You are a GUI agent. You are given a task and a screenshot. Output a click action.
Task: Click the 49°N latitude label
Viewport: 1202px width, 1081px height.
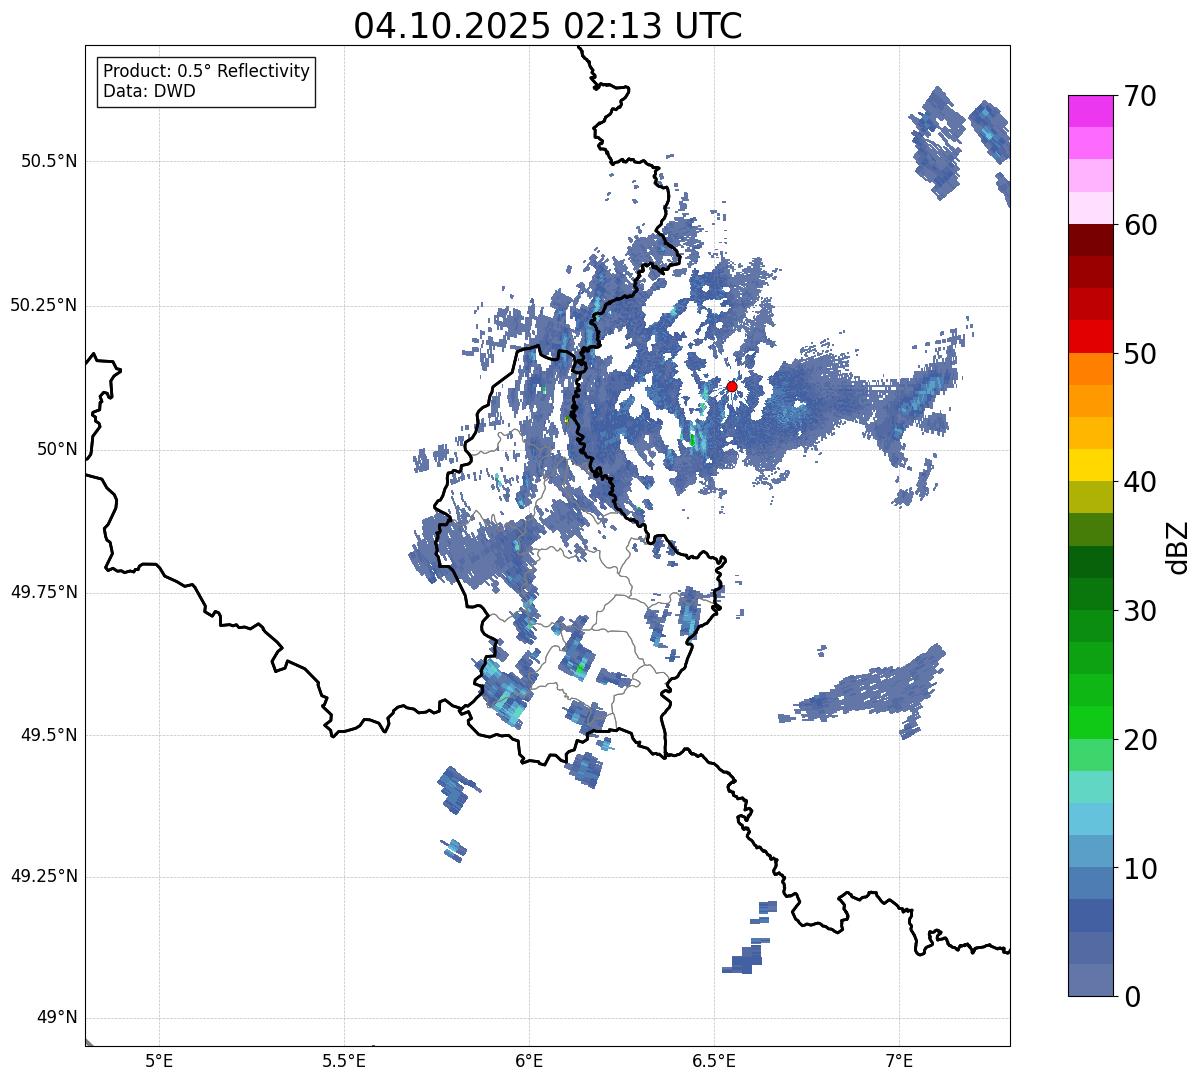pos(57,1018)
